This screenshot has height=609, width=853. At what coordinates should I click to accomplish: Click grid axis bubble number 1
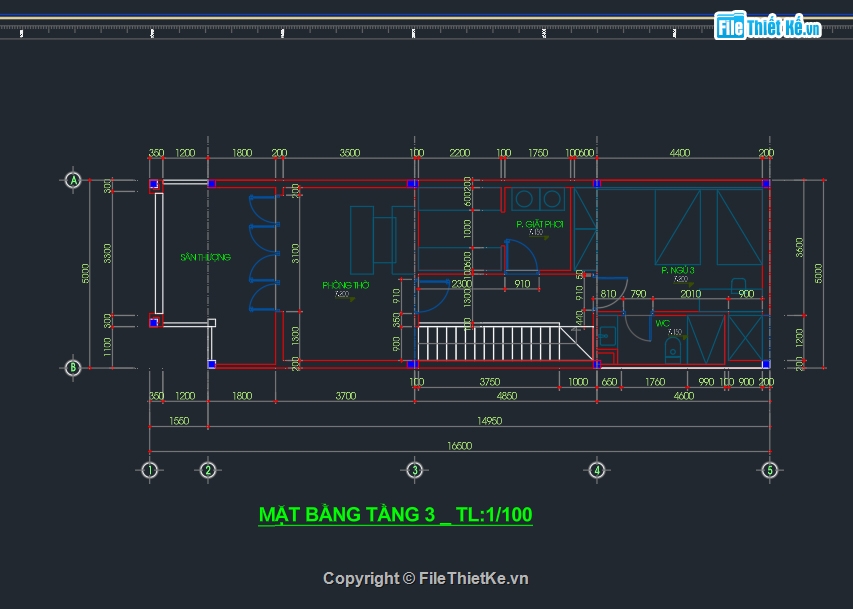tap(150, 469)
